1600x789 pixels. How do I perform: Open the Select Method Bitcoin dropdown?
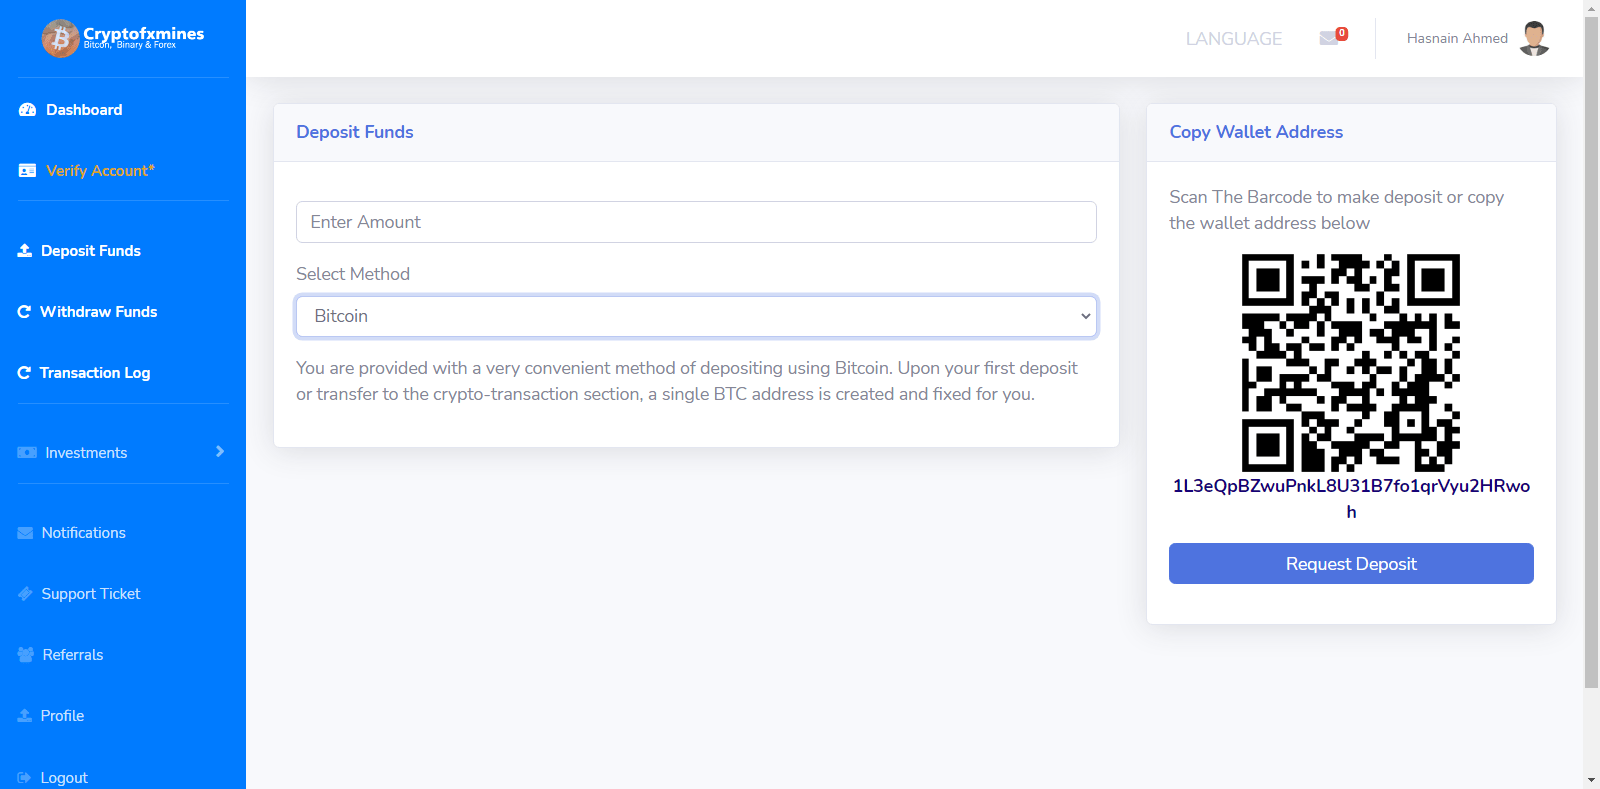[696, 316]
